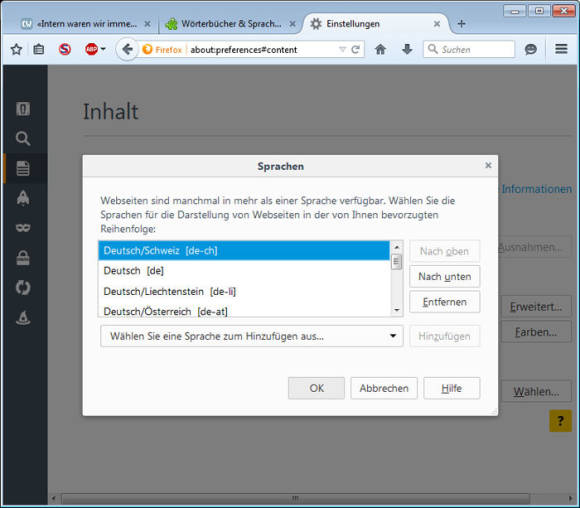Confirm the Sprachen dialog with OK
The width and height of the screenshot is (580, 508).
tap(316, 388)
